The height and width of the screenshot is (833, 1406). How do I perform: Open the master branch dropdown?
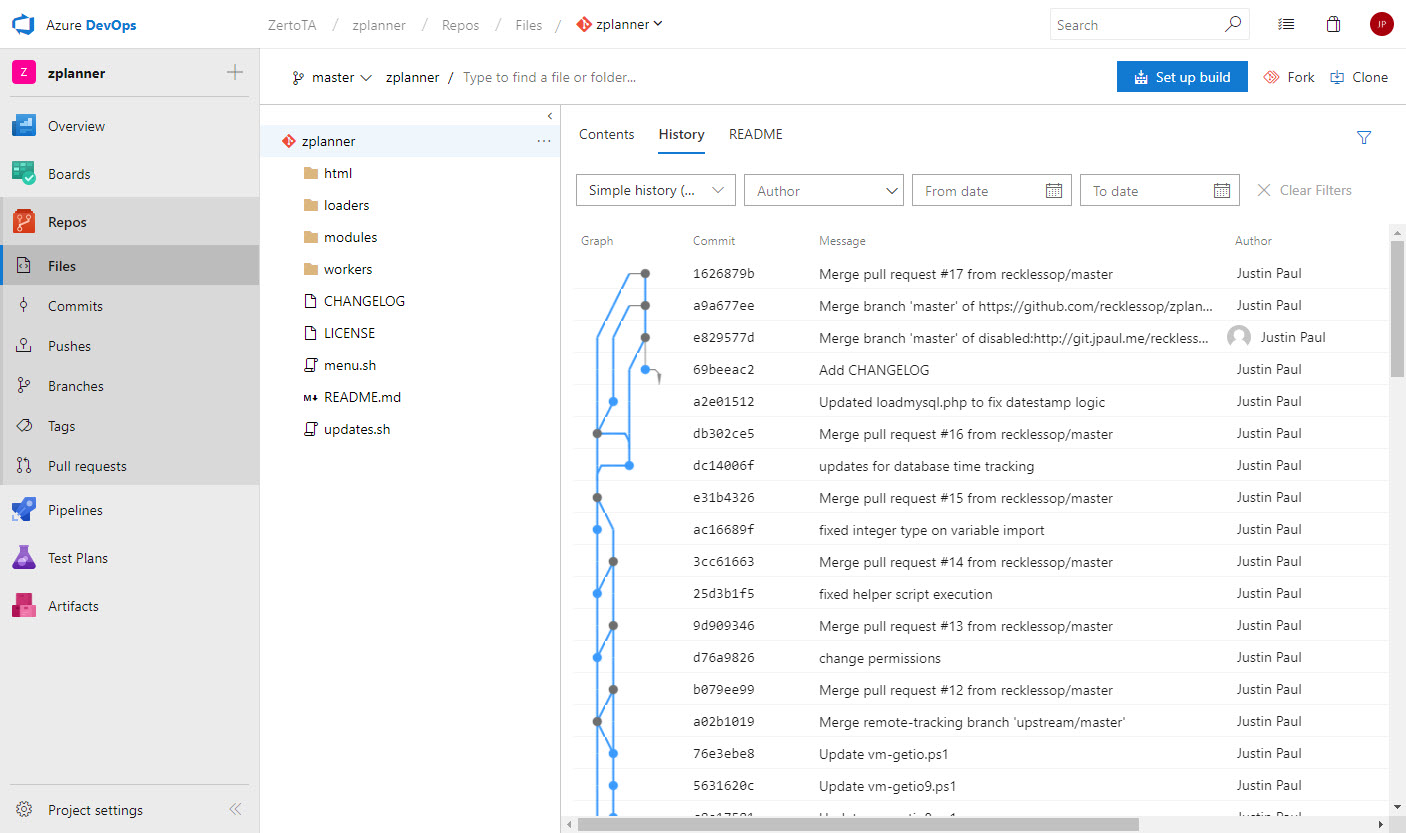click(x=332, y=77)
